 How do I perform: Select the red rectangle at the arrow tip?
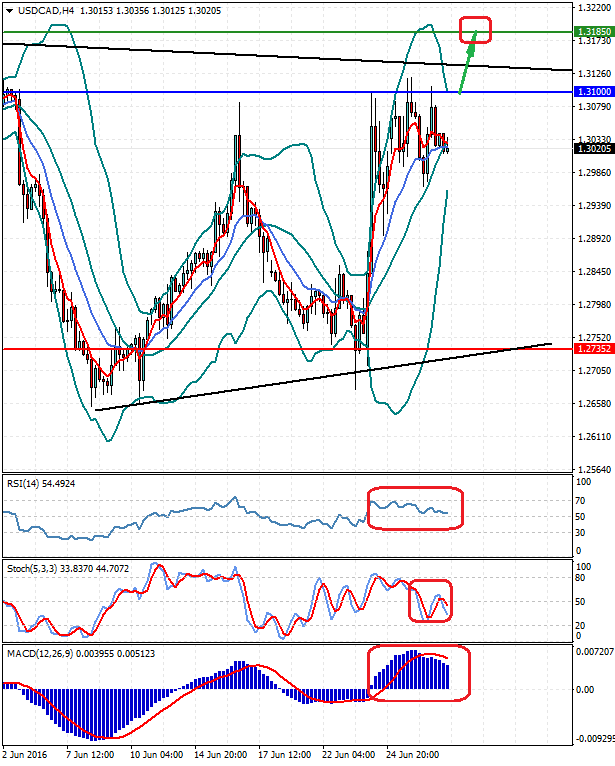coord(475,29)
